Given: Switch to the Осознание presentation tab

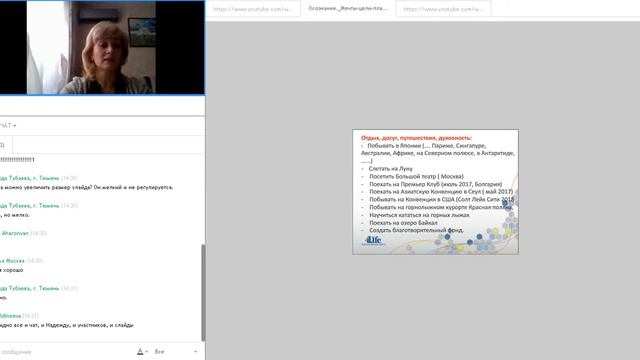Looking at the screenshot, I should click(x=348, y=8).
